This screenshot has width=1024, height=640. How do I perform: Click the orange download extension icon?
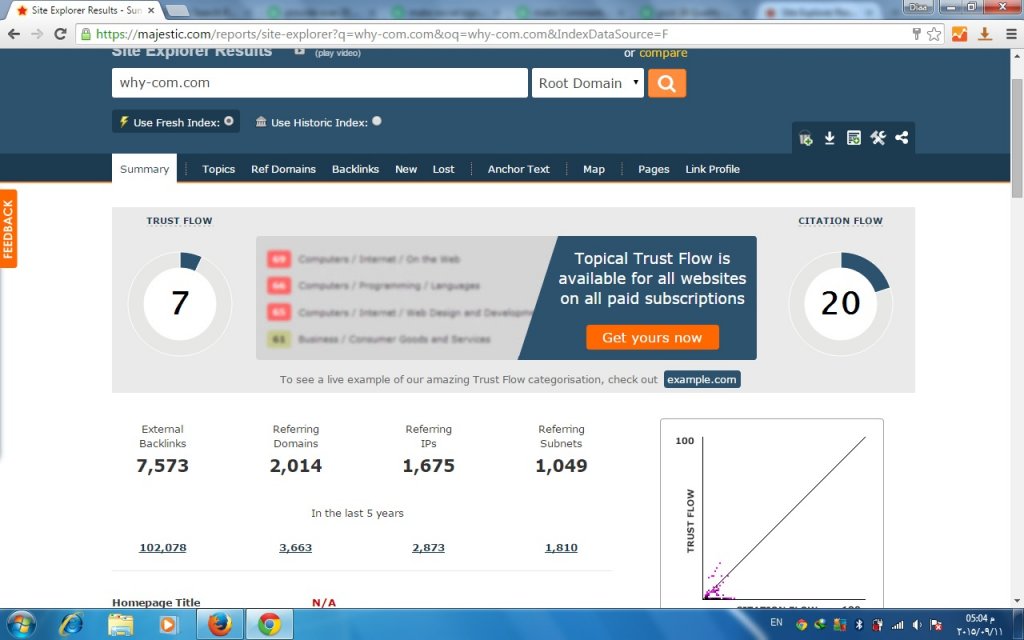(985, 34)
